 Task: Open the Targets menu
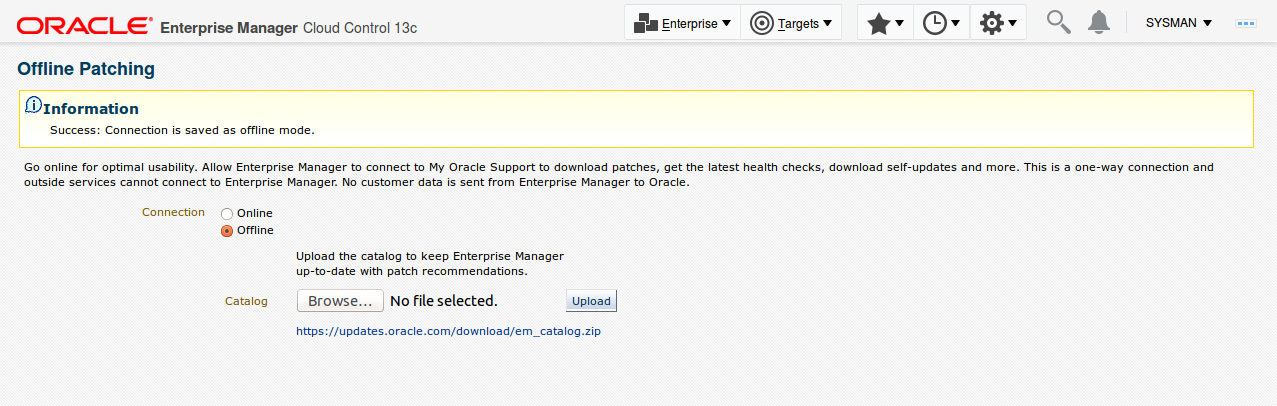(790, 23)
